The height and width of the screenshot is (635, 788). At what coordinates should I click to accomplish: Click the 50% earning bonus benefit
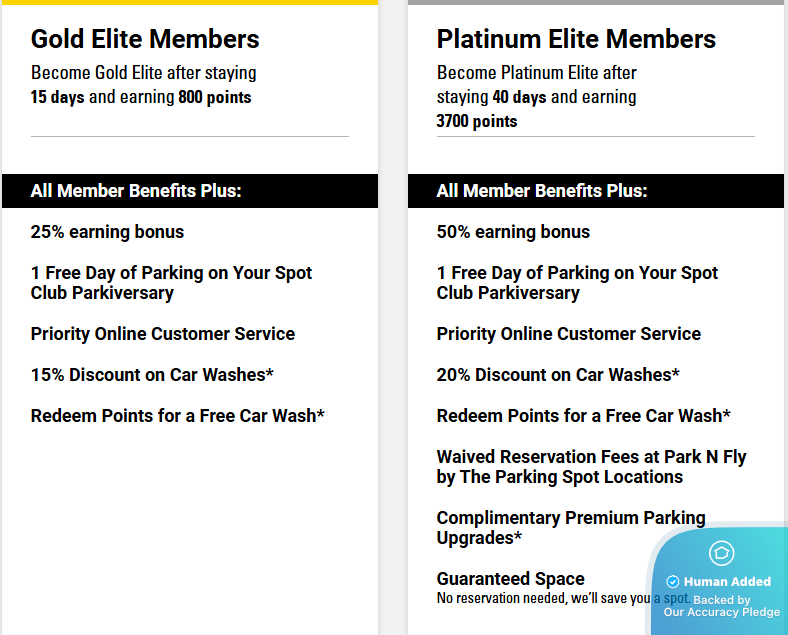(x=513, y=232)
